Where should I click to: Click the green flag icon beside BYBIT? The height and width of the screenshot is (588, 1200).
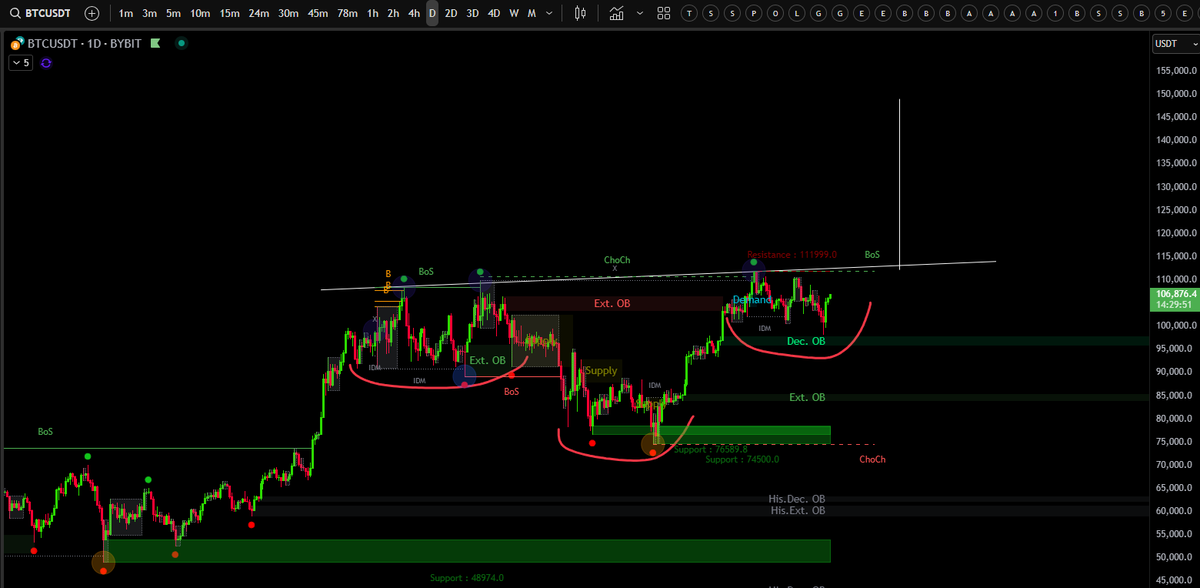click(x=154, y=44)
